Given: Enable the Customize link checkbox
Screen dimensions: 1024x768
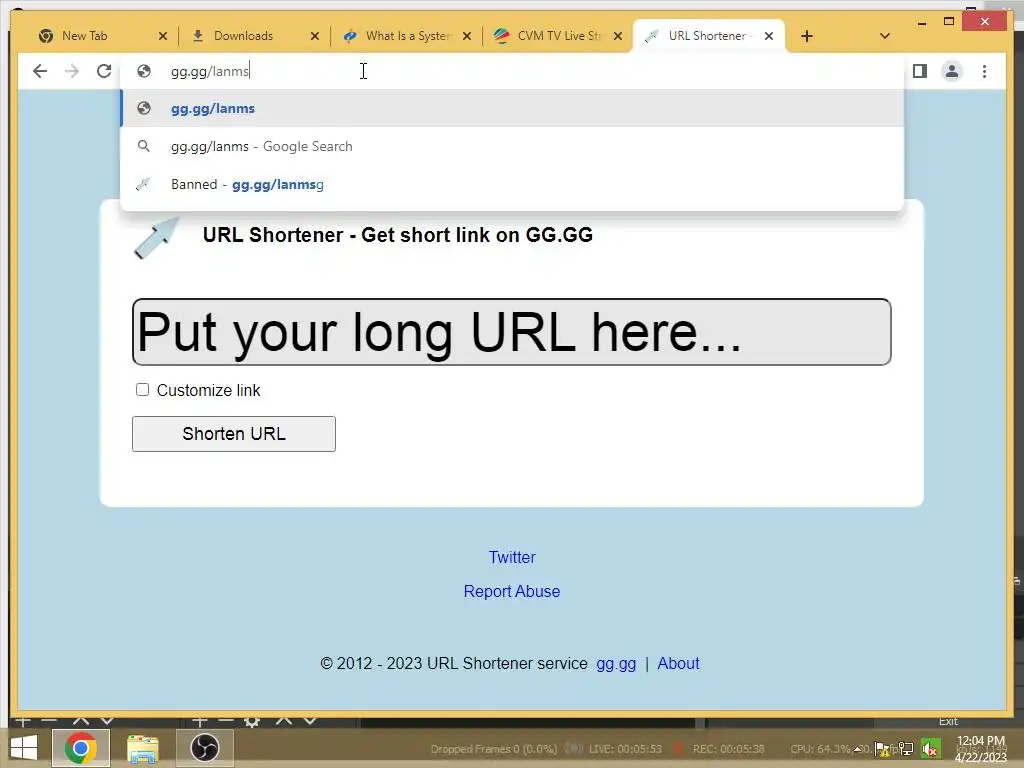Looking at the screenshot, I should coord(142,390).
